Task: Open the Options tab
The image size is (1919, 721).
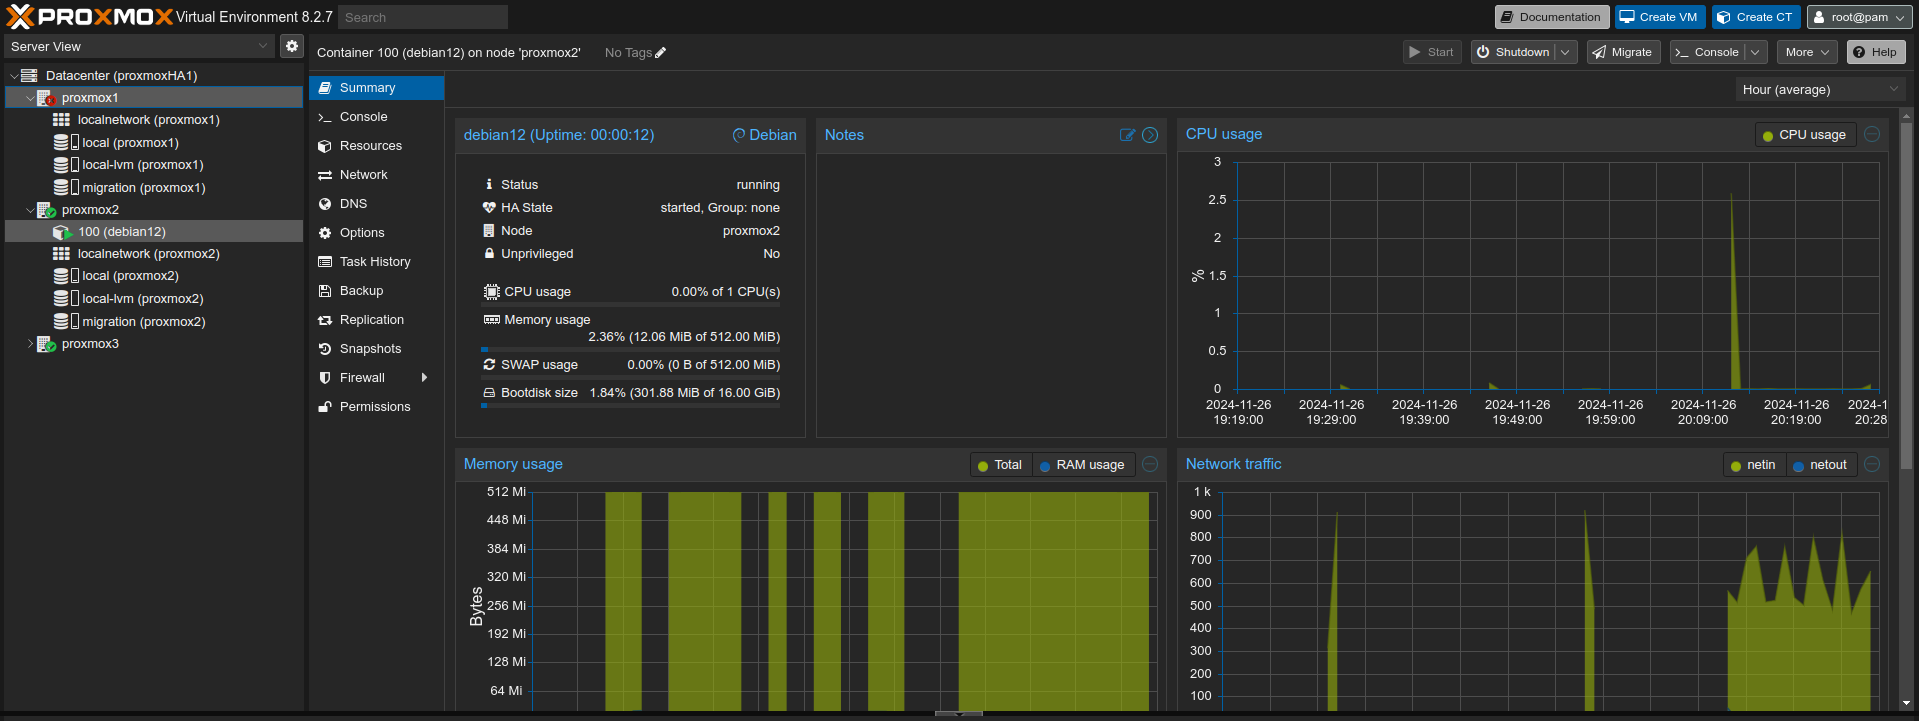Action: pyautogui.click(x=376, y=233)
